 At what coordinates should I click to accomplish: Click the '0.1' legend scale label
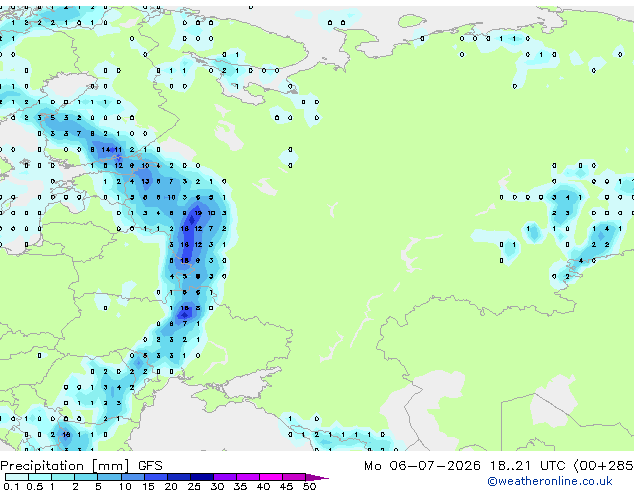click(x=11, y=486)
